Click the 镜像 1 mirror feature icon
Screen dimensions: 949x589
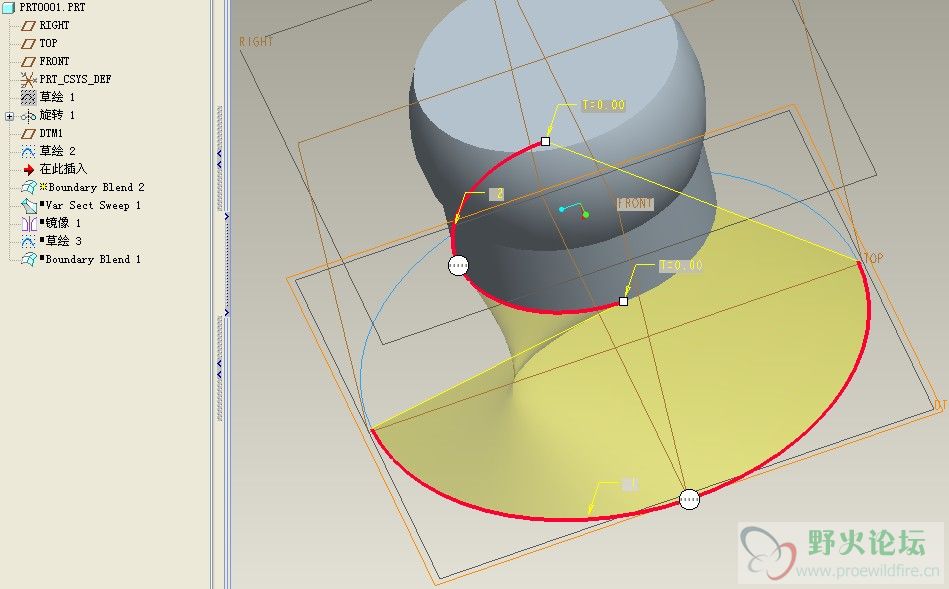[28, 223]
